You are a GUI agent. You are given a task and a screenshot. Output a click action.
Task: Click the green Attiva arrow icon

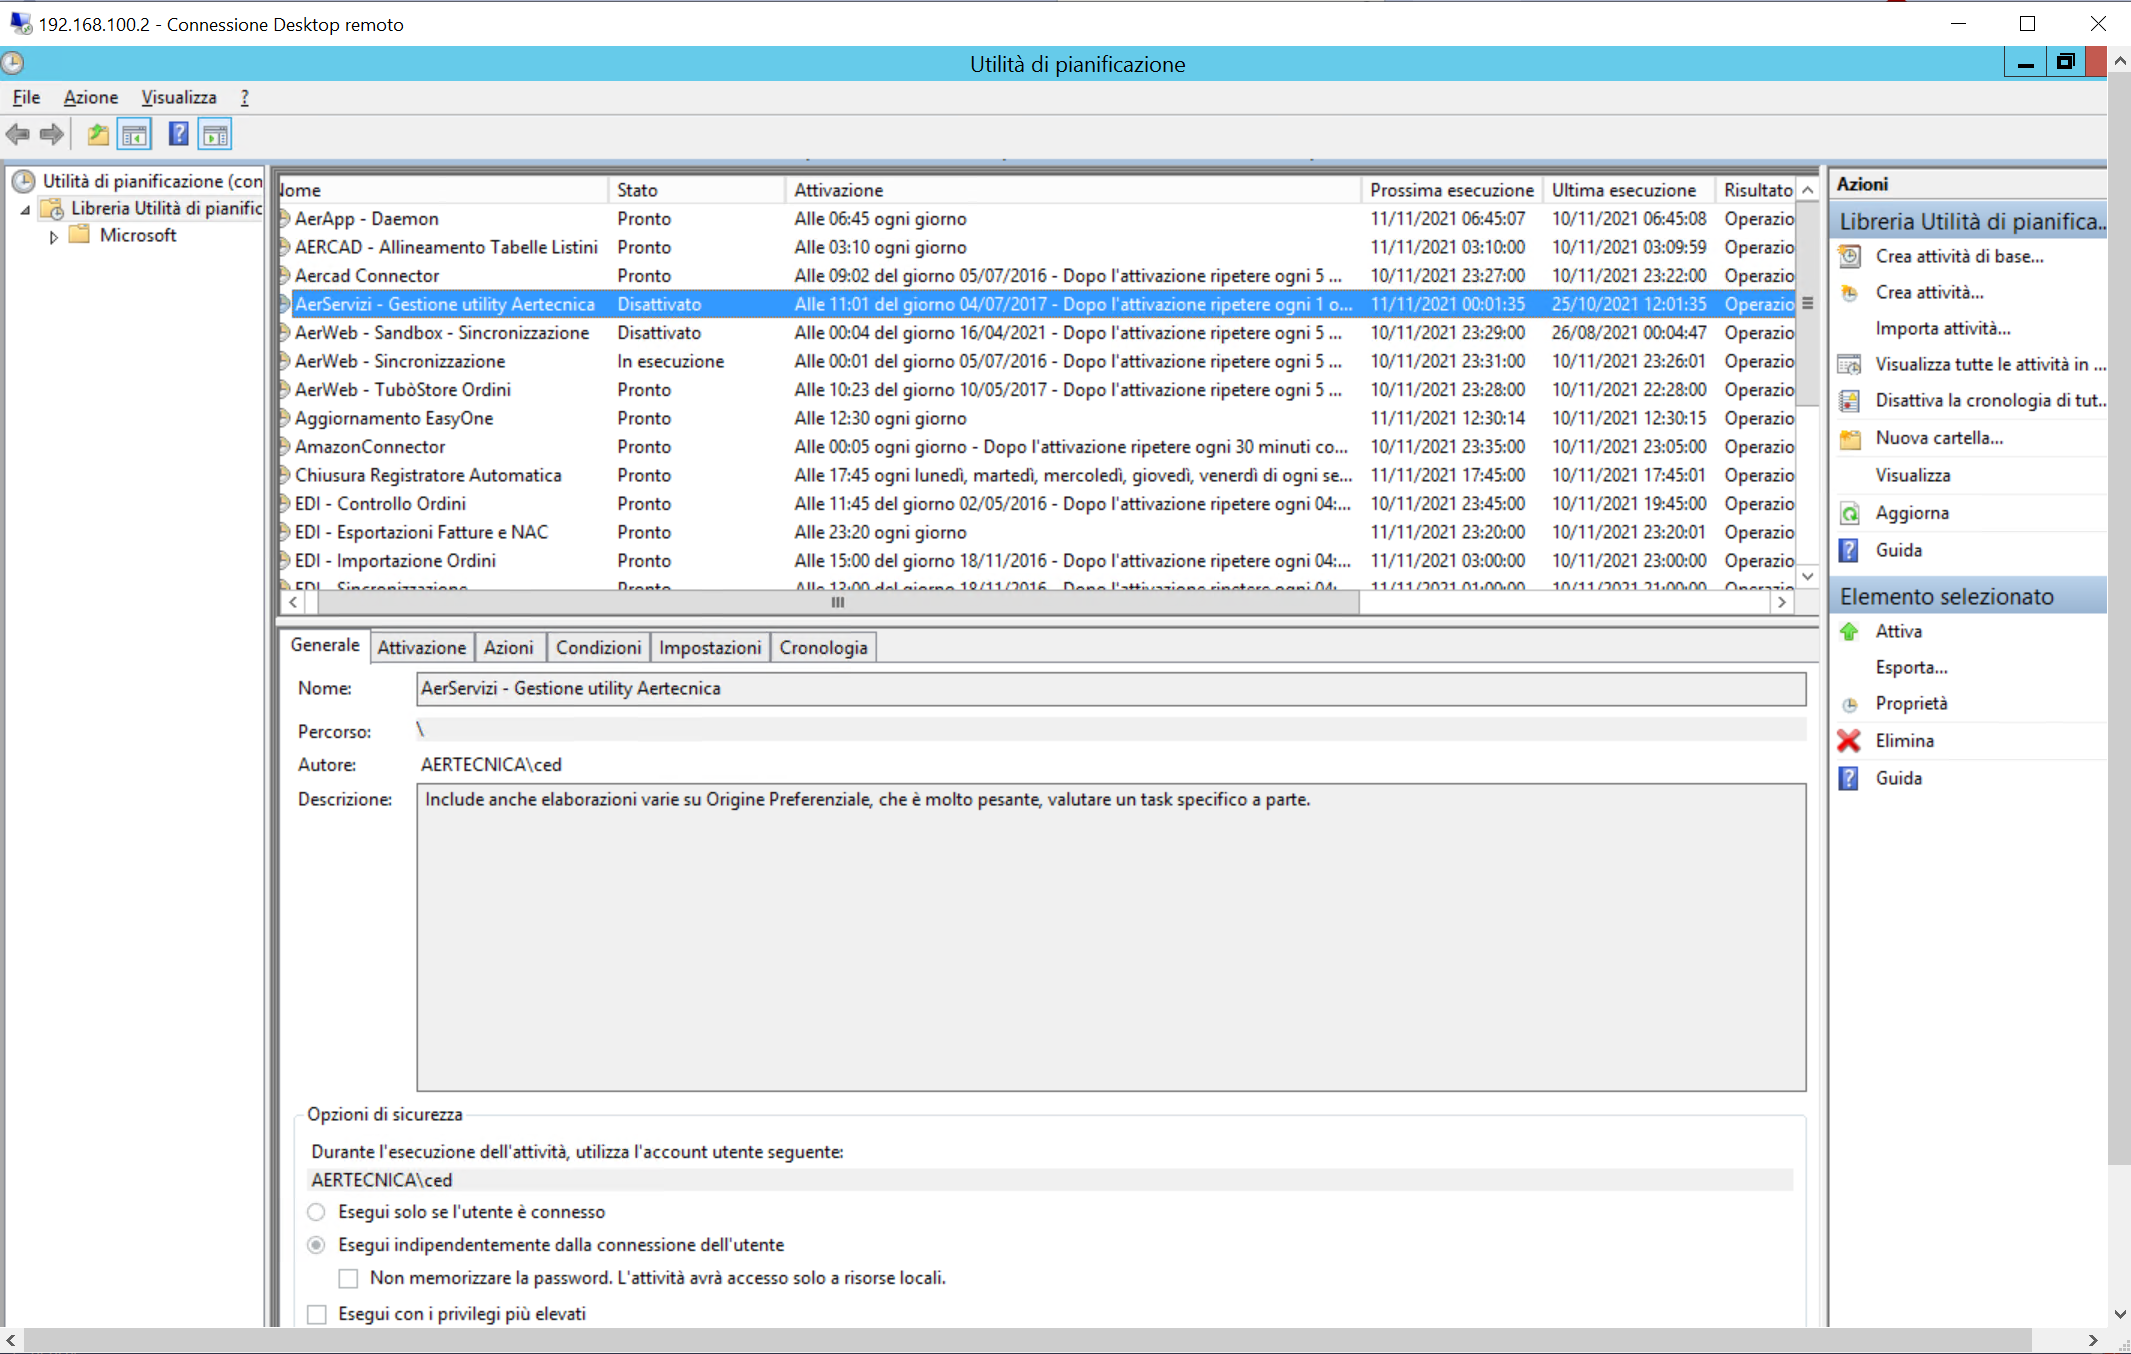(x=1850, y=631)
